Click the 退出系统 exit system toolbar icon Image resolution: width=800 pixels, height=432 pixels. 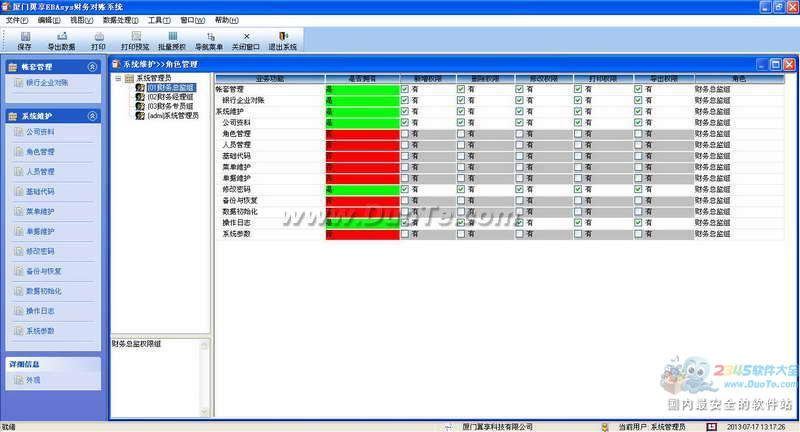[283, 41]
